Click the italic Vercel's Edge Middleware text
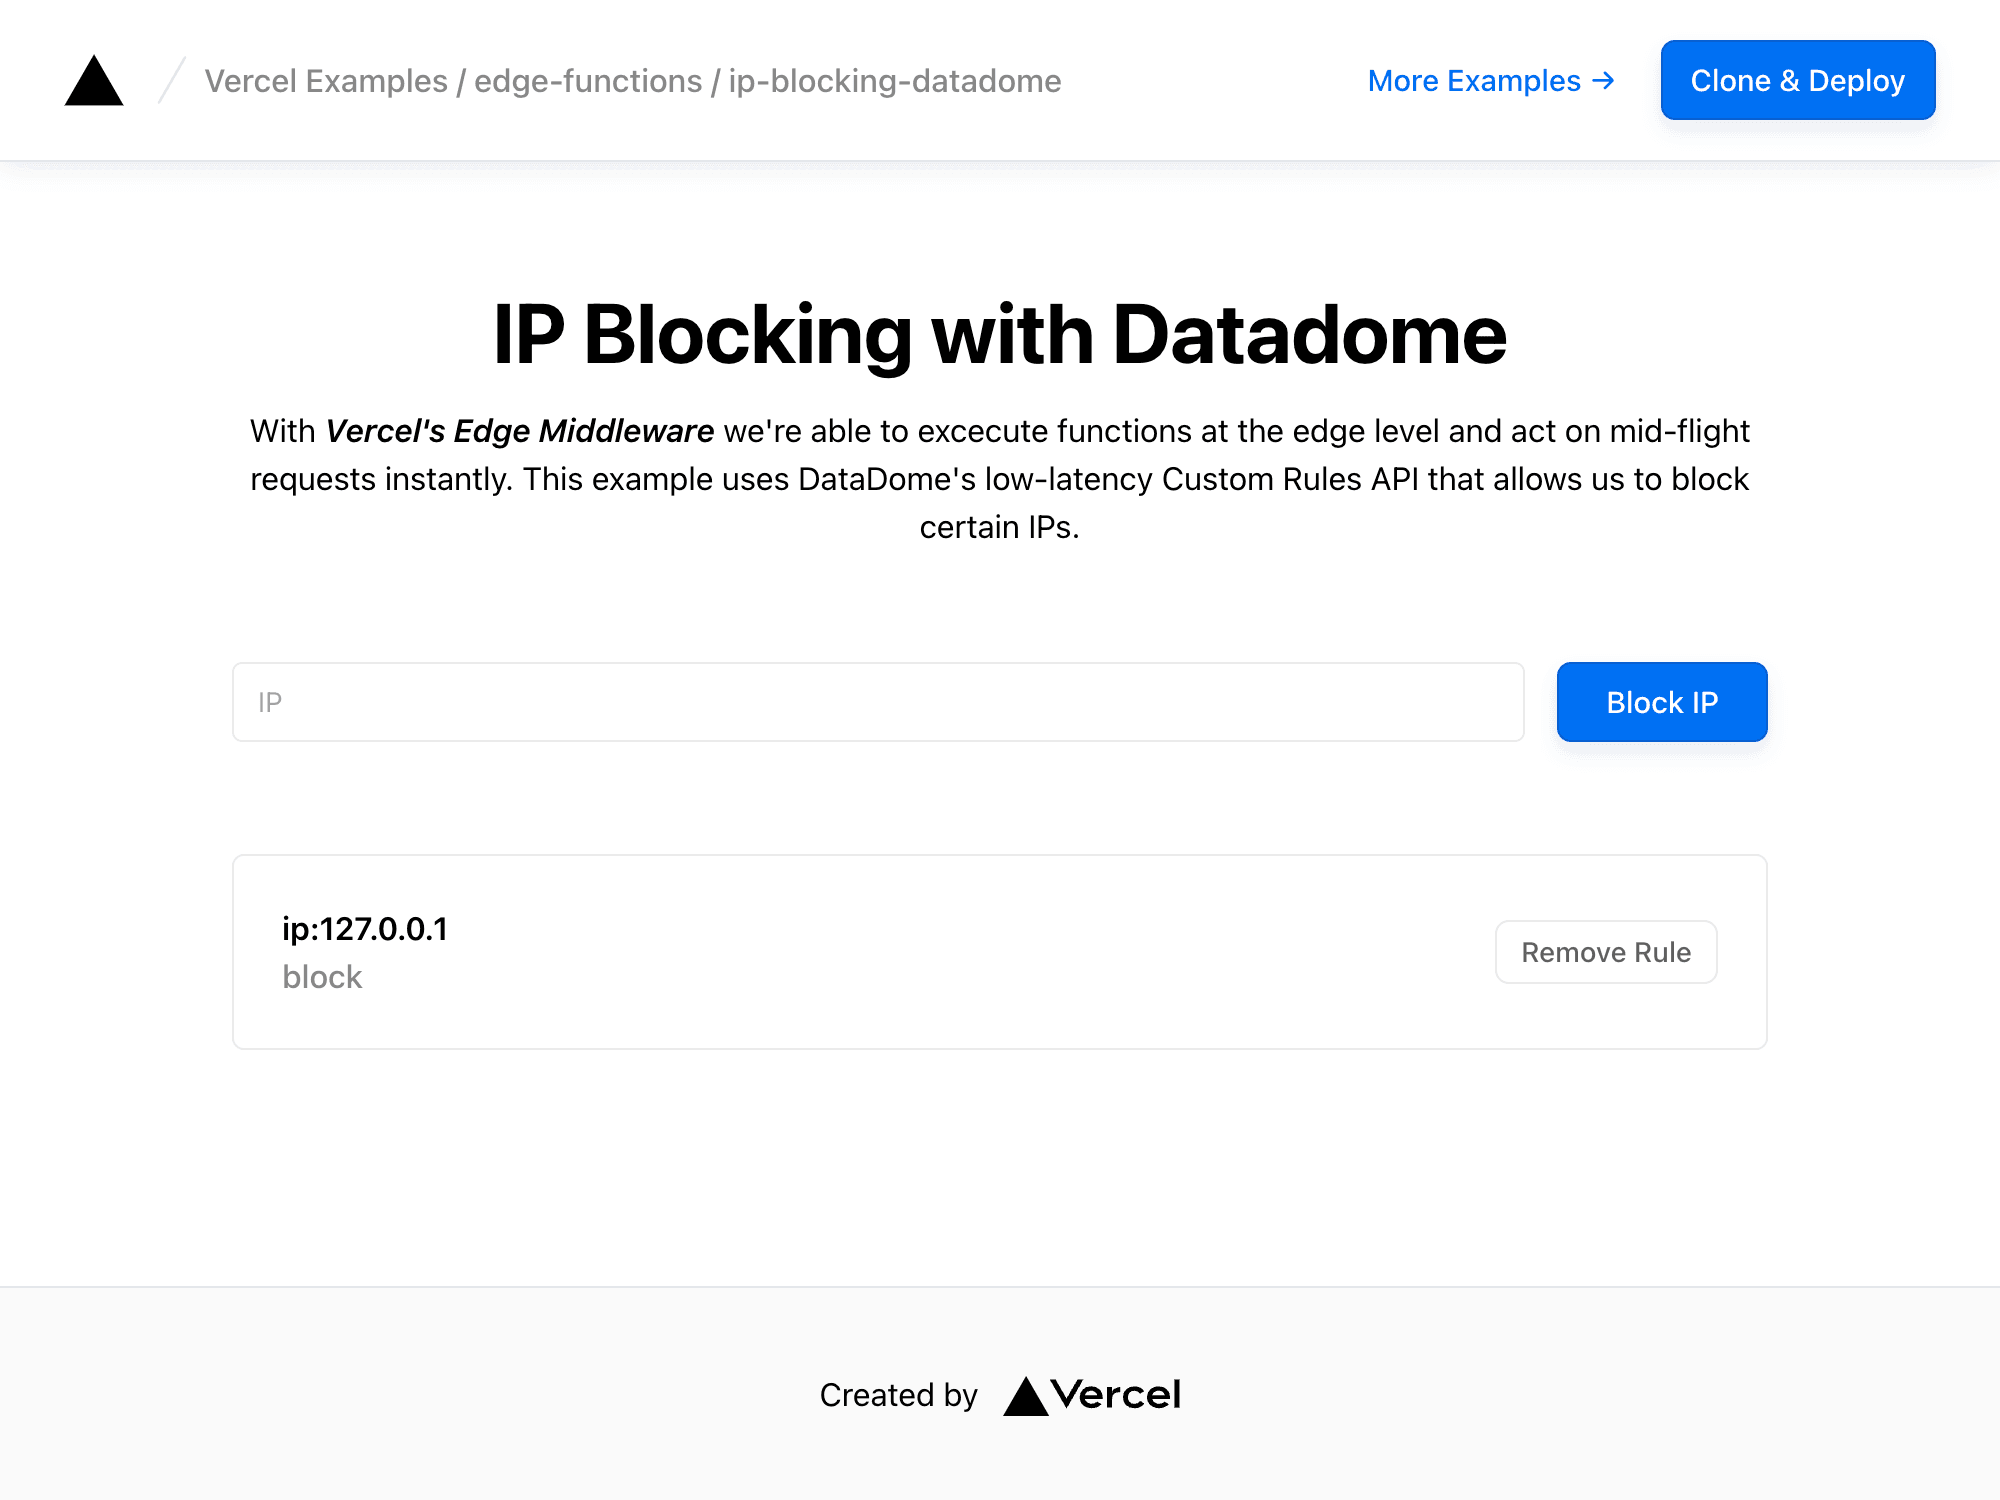Screen dimensions: 2000x1500 pos(520,431)
